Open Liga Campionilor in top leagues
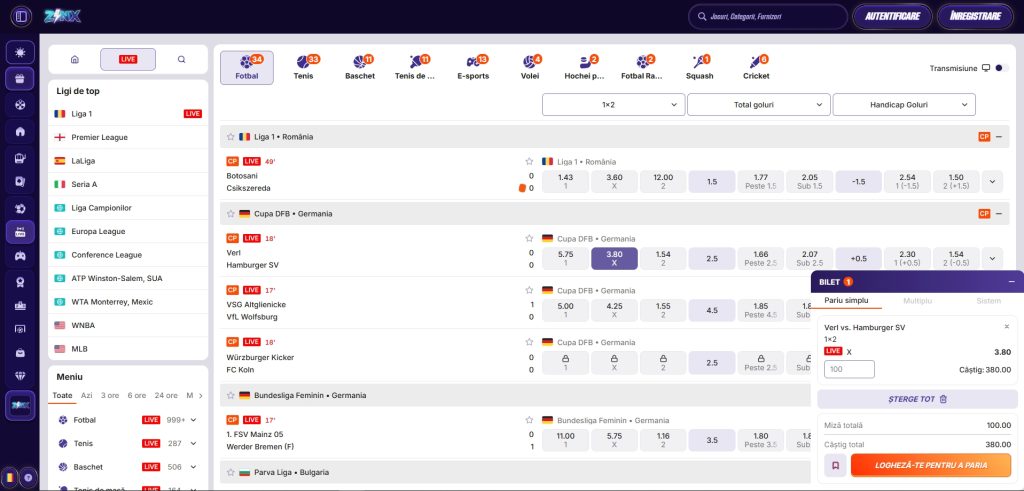 tap(128, 208)
